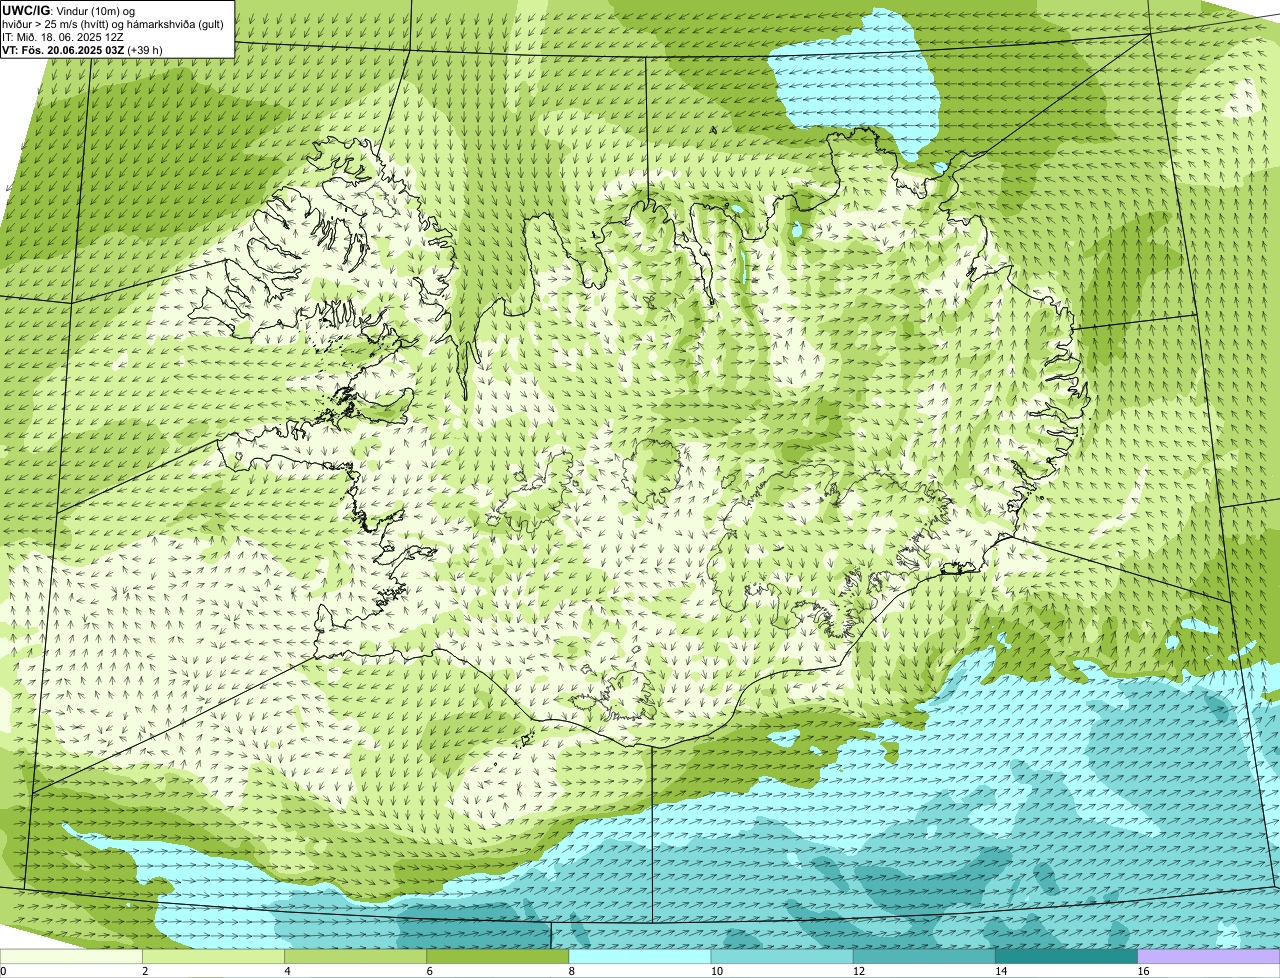1280x978 pixels.
Task: Click the 0–2 m/s pale yellow legend swatch
Action: [x=71, y=957]
